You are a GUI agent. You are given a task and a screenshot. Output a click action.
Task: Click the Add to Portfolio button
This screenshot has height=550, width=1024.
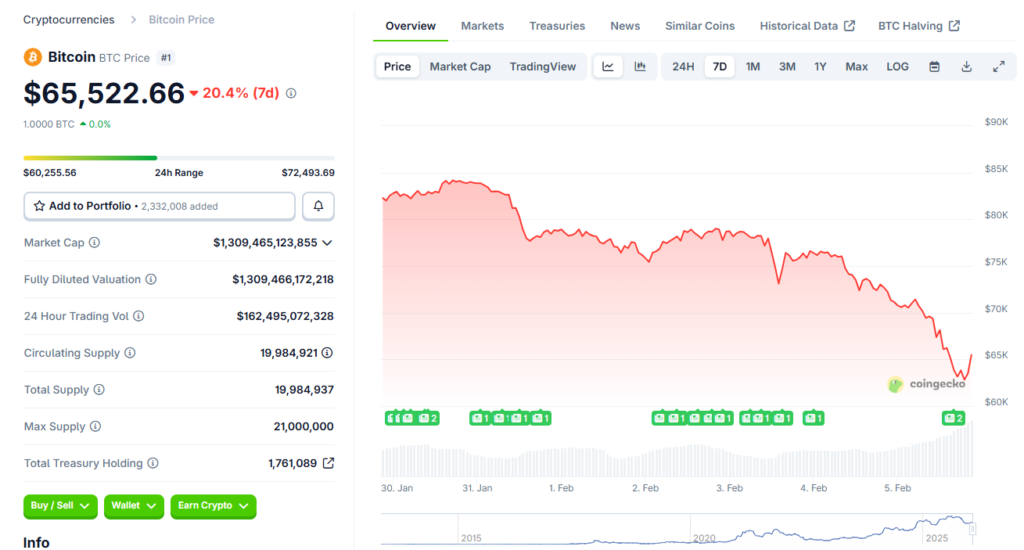pyautogui.click(x=159, y=206)
